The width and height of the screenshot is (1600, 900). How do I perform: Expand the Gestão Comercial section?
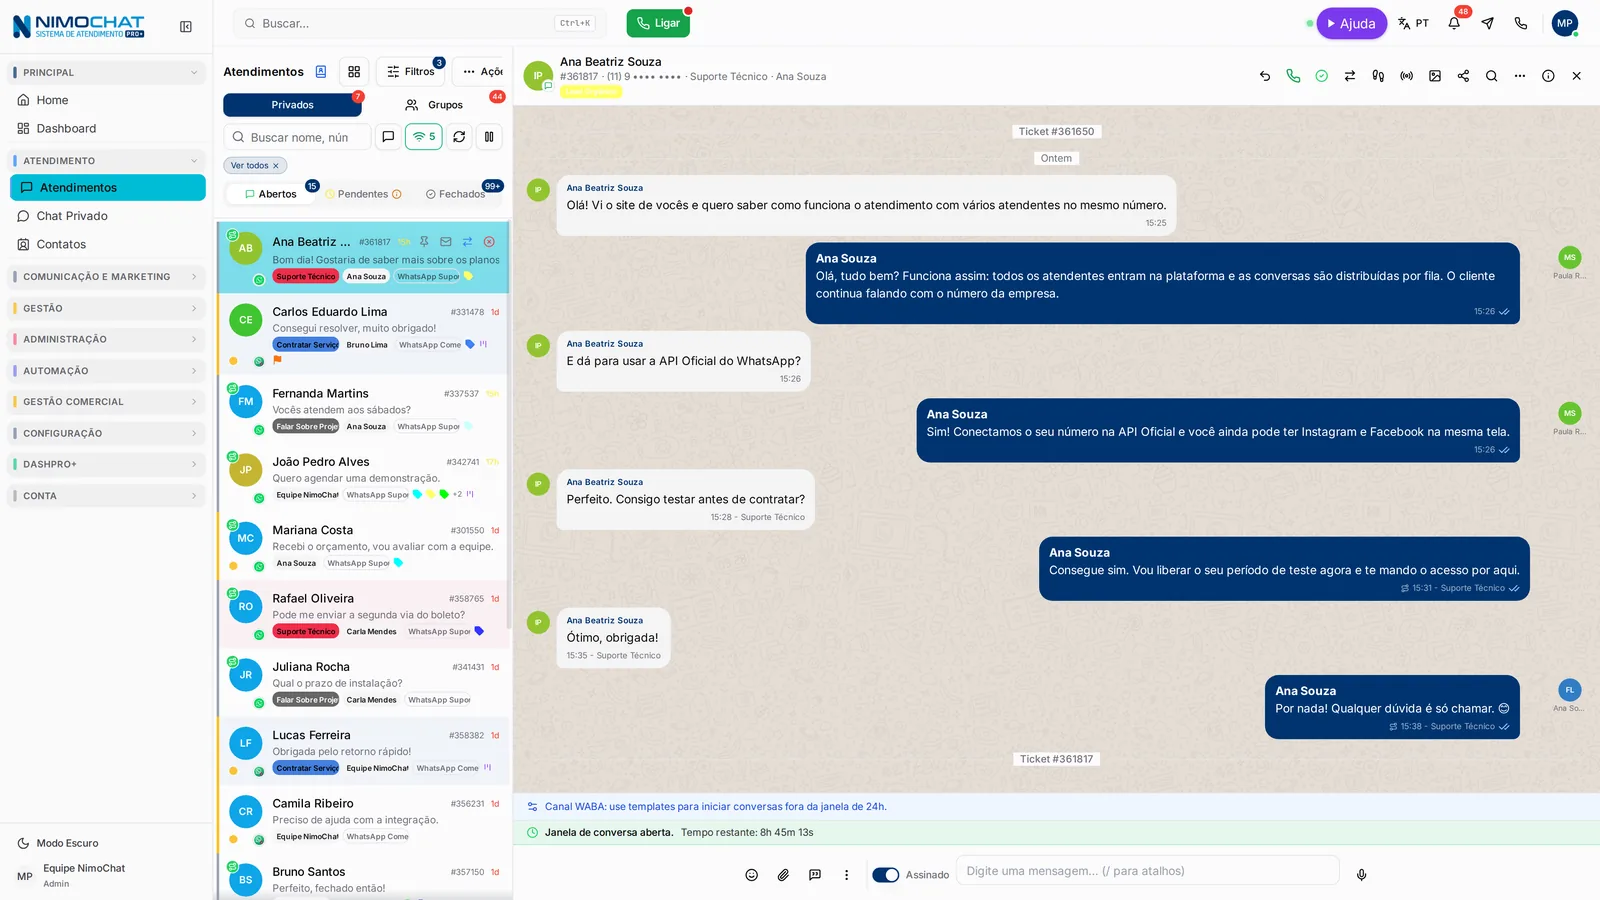point(107,402)
